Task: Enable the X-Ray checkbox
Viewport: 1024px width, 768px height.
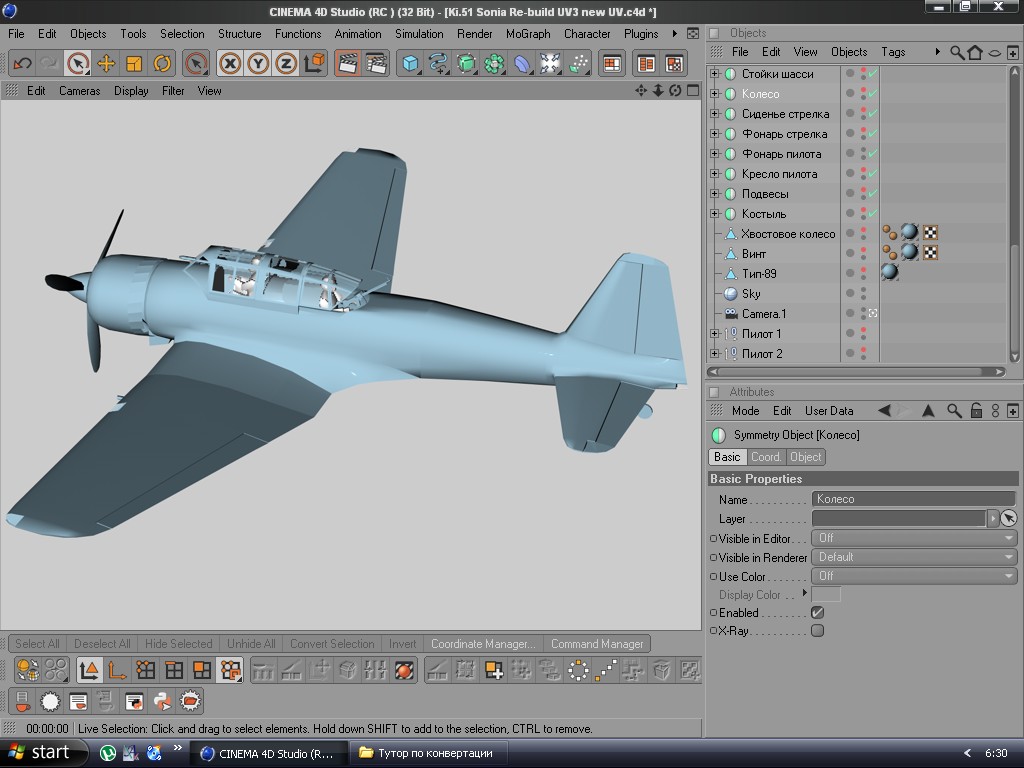Action: click(x=817, y=631)
